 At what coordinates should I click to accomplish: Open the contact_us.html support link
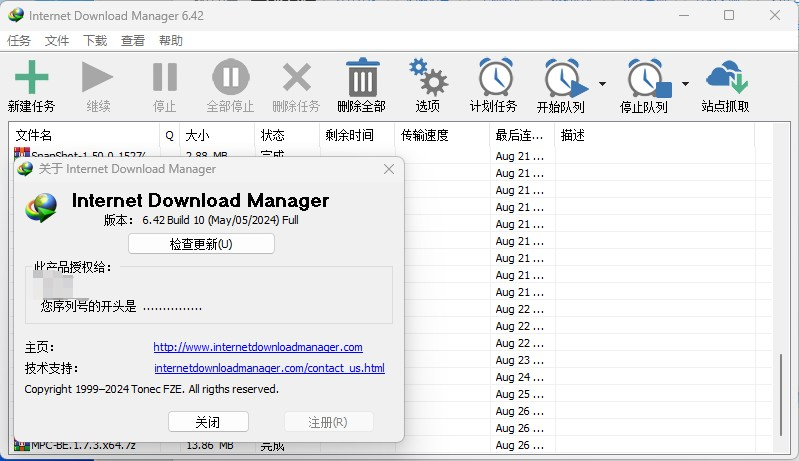pyautogui.click(x=269, y=368)
